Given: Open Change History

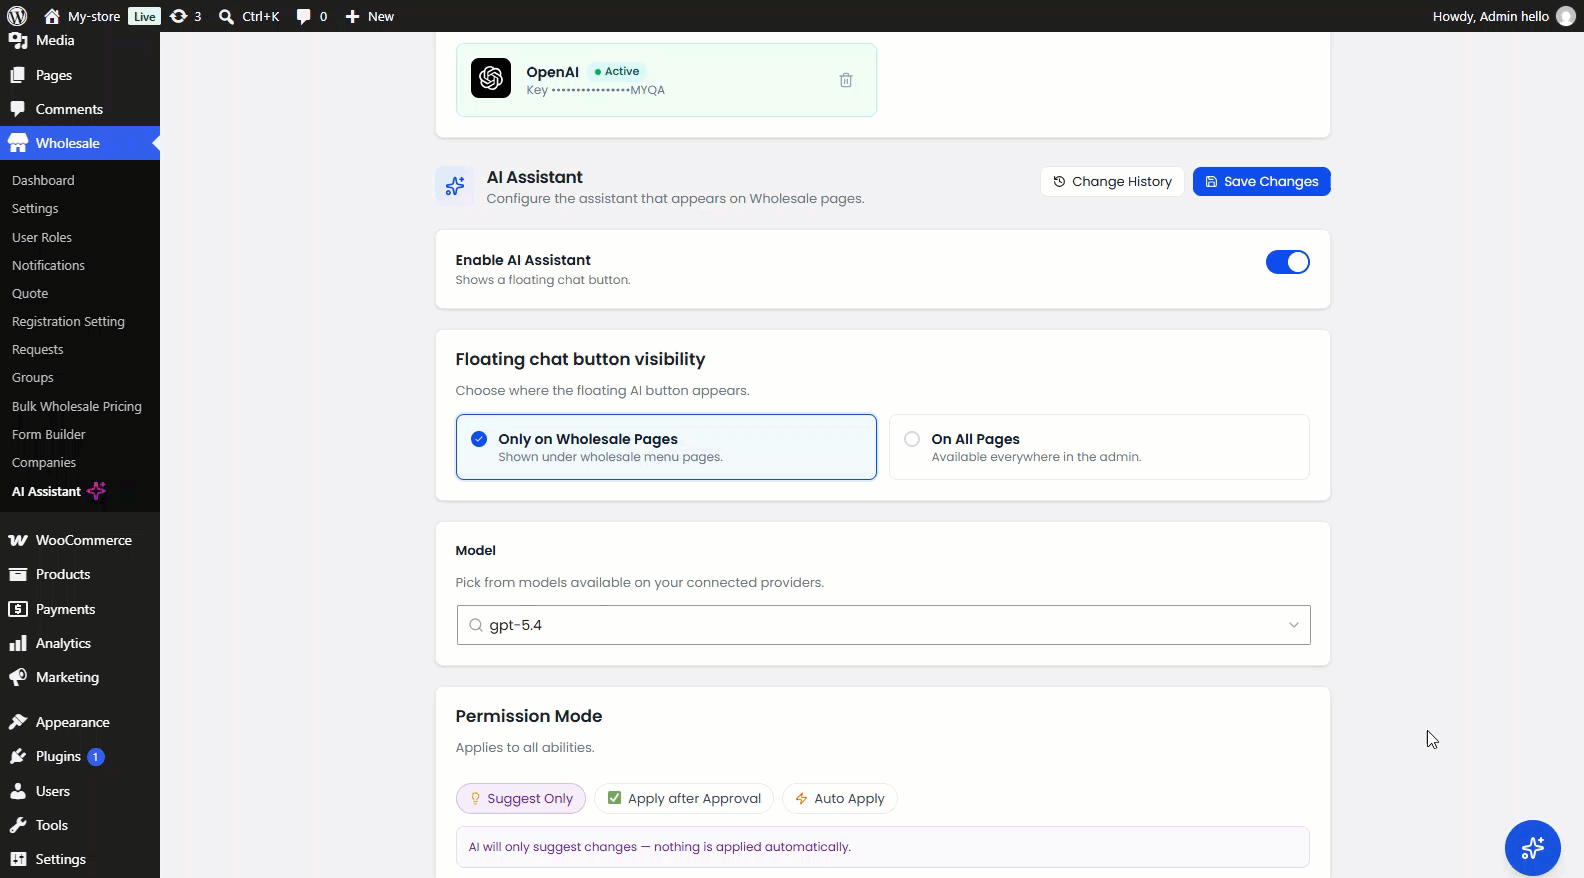Looking at the screenshot, I should point(1112,181).
